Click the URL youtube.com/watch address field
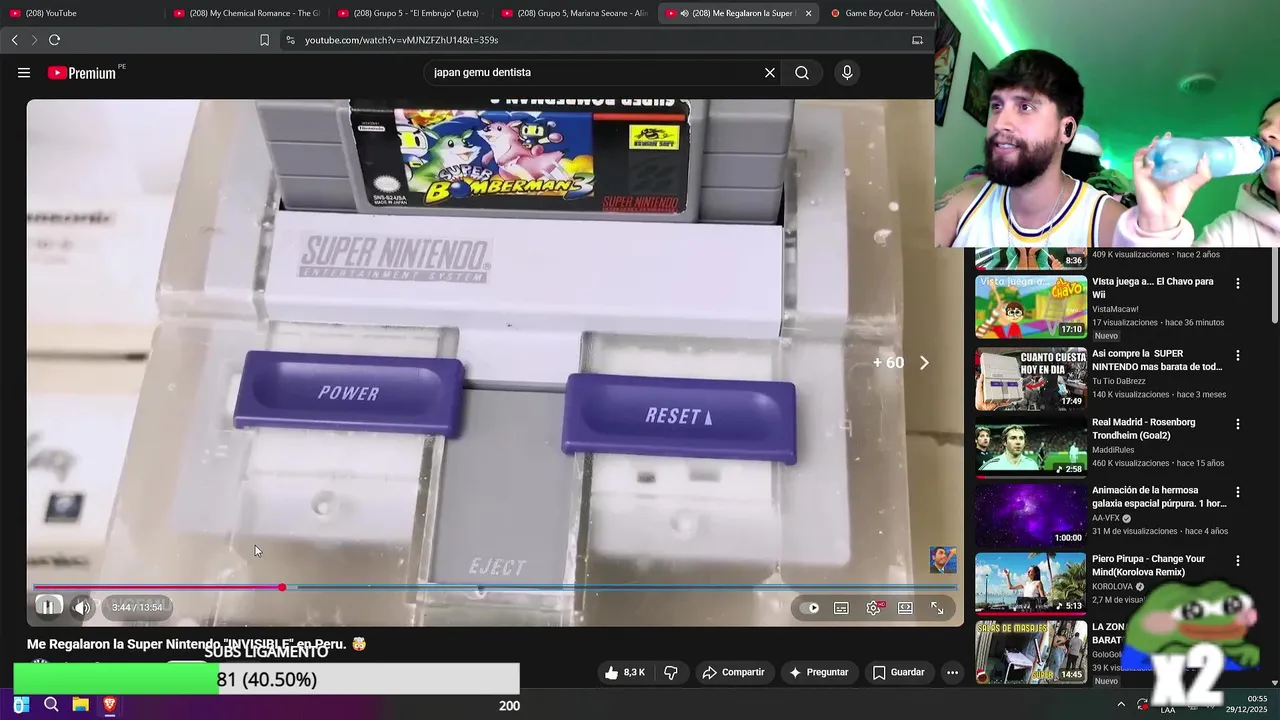The width and height of the screenshot is (1280, 720). tap(401, 40)
